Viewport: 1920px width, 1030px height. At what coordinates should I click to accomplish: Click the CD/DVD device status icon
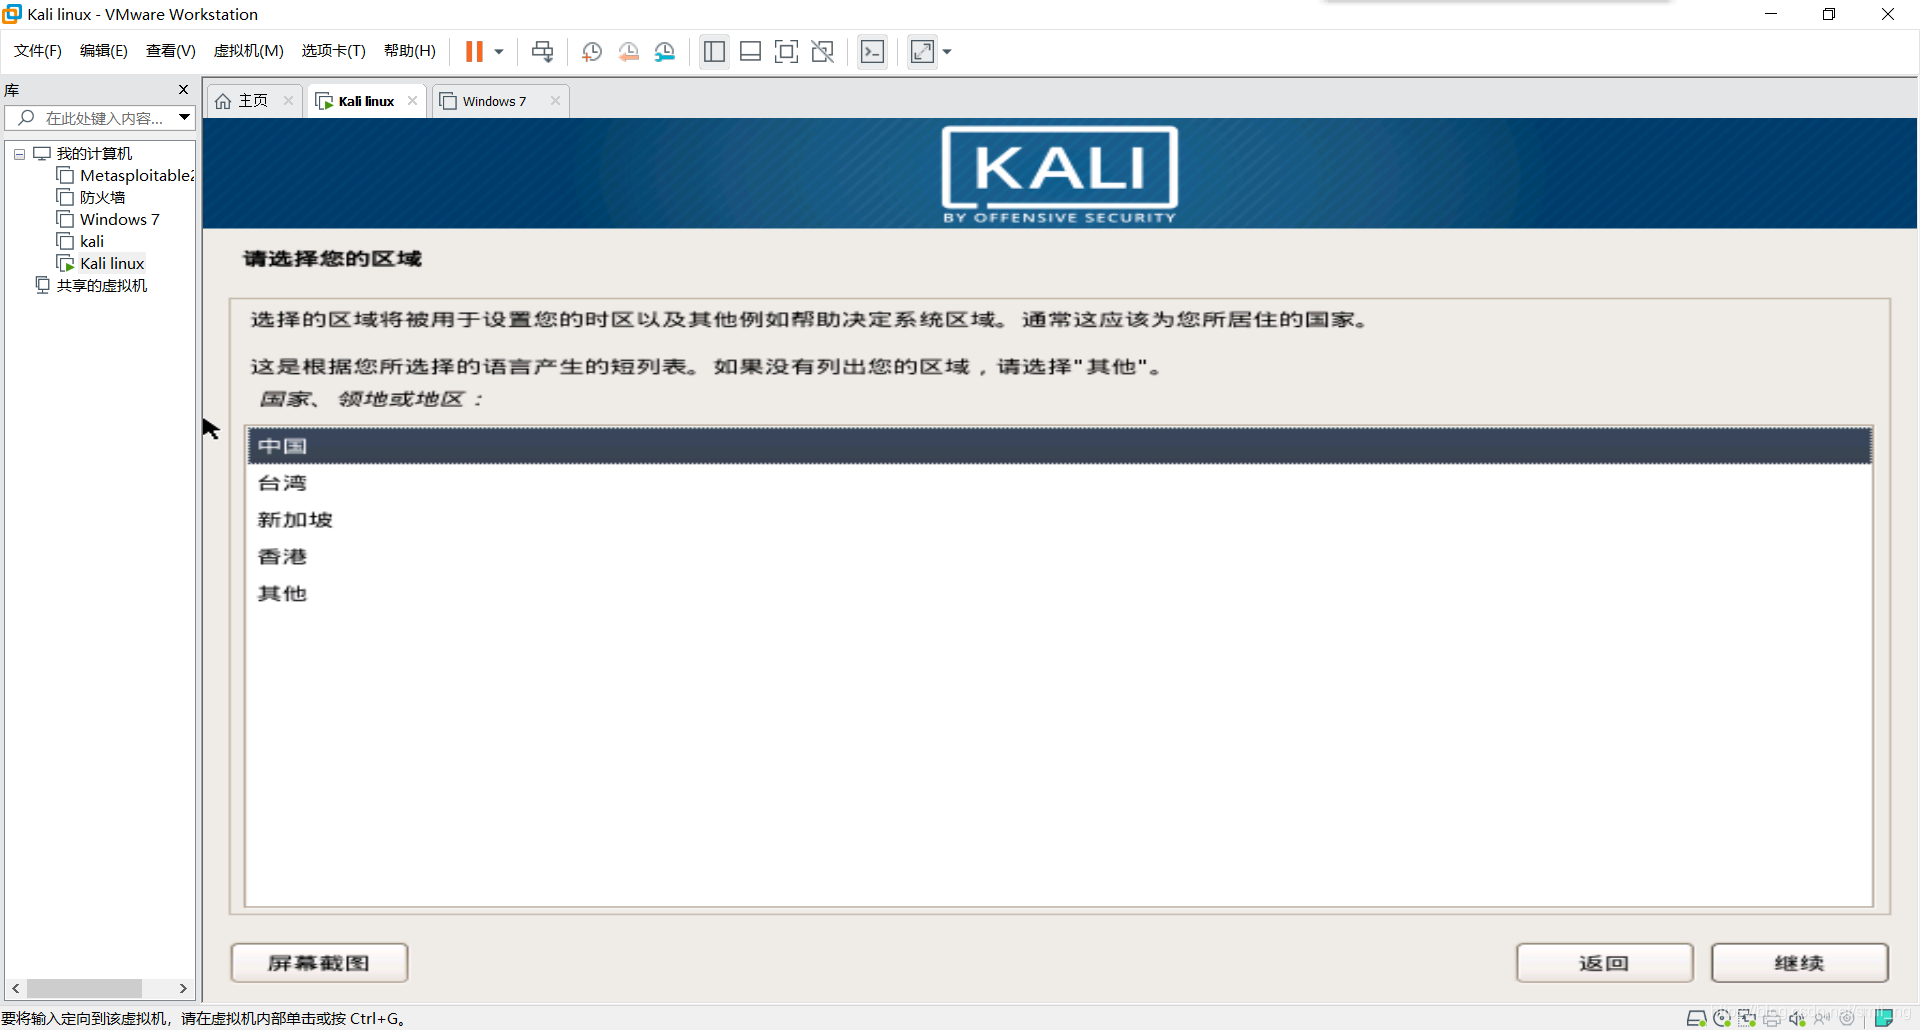point(1722,1018)
